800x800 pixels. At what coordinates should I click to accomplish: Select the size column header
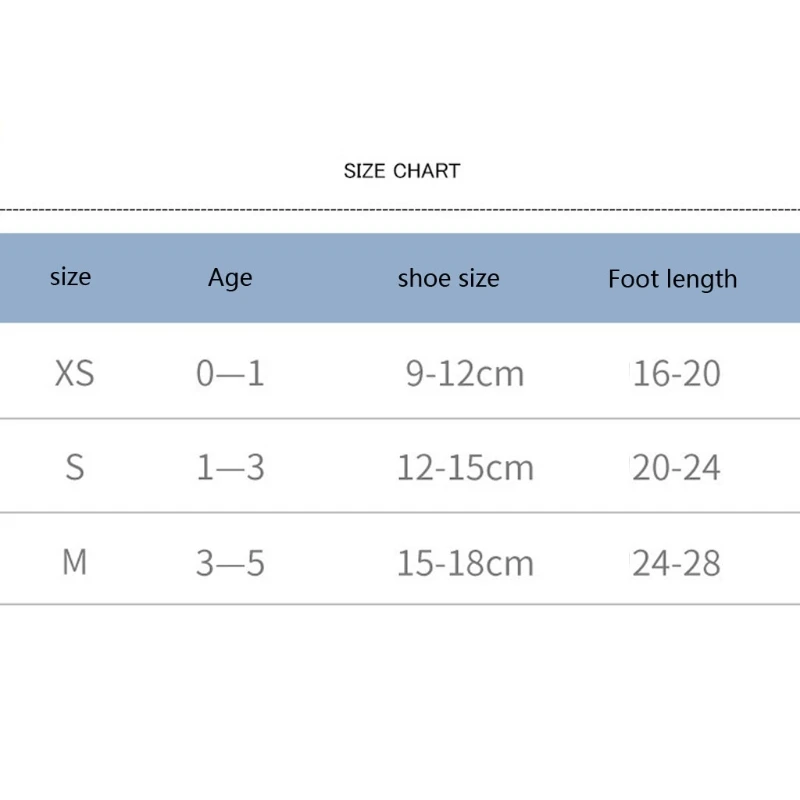click(x=70, y=277)
